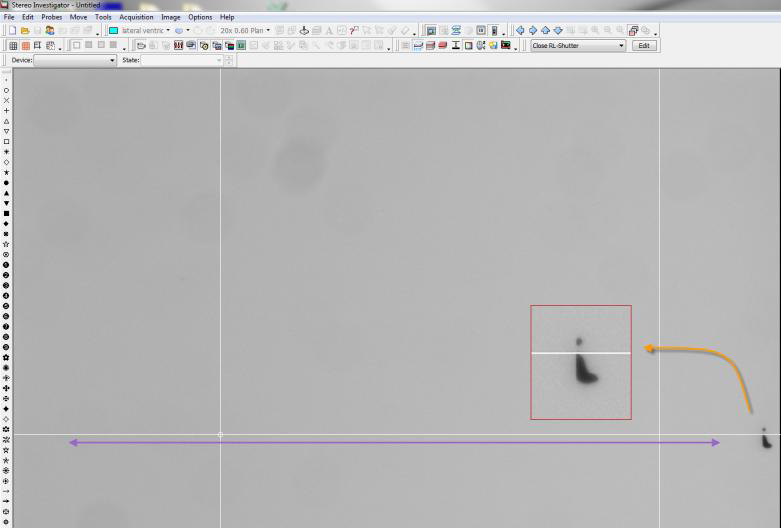Select the X-shaped marker in left palette

click(x=7, y=101)
